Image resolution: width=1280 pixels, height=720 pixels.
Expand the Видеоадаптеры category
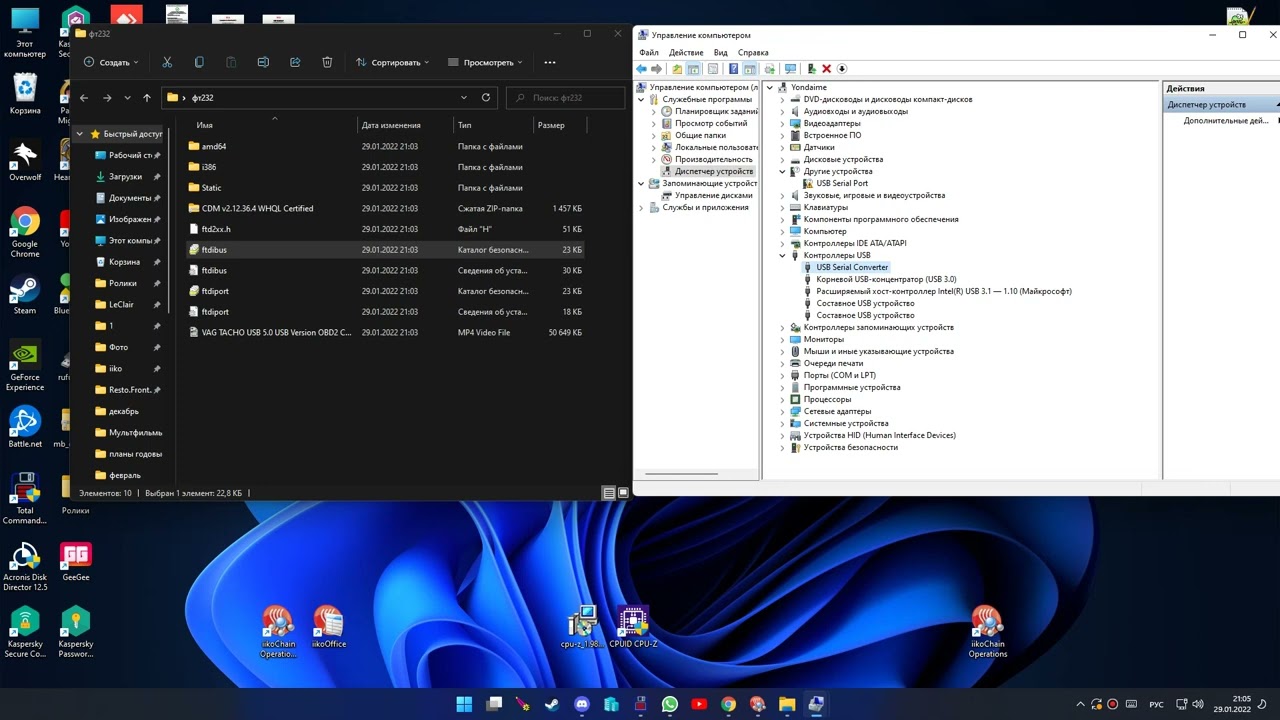pos(782,123)
